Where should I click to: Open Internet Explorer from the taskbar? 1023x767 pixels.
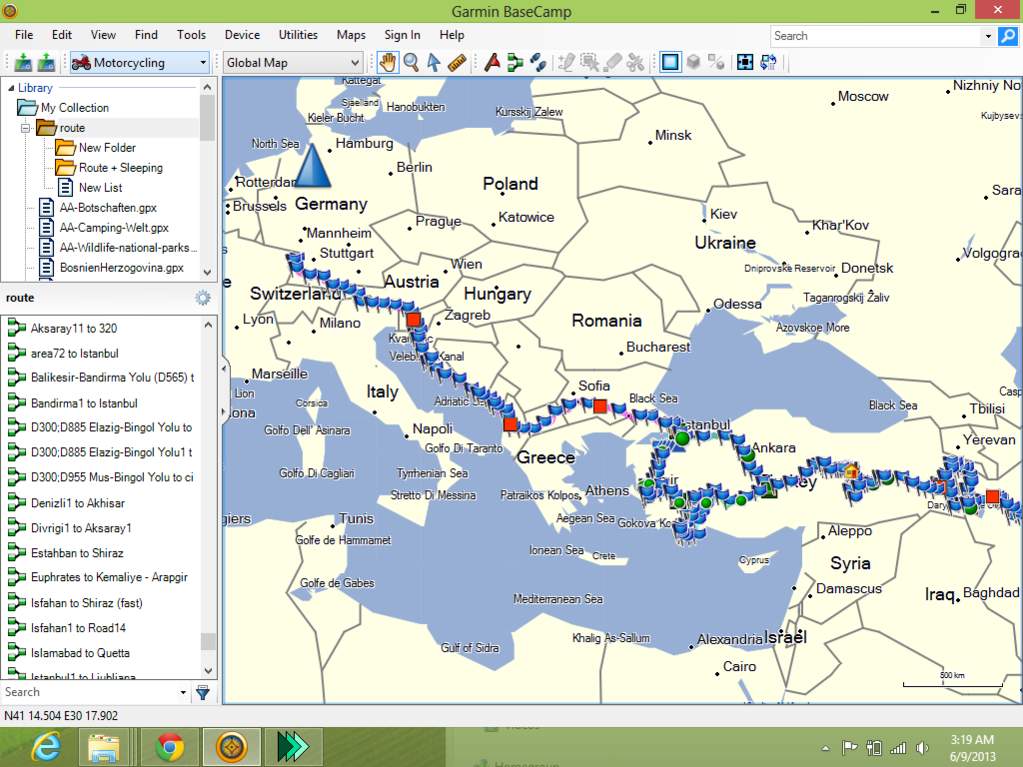[x=46, y=746]
